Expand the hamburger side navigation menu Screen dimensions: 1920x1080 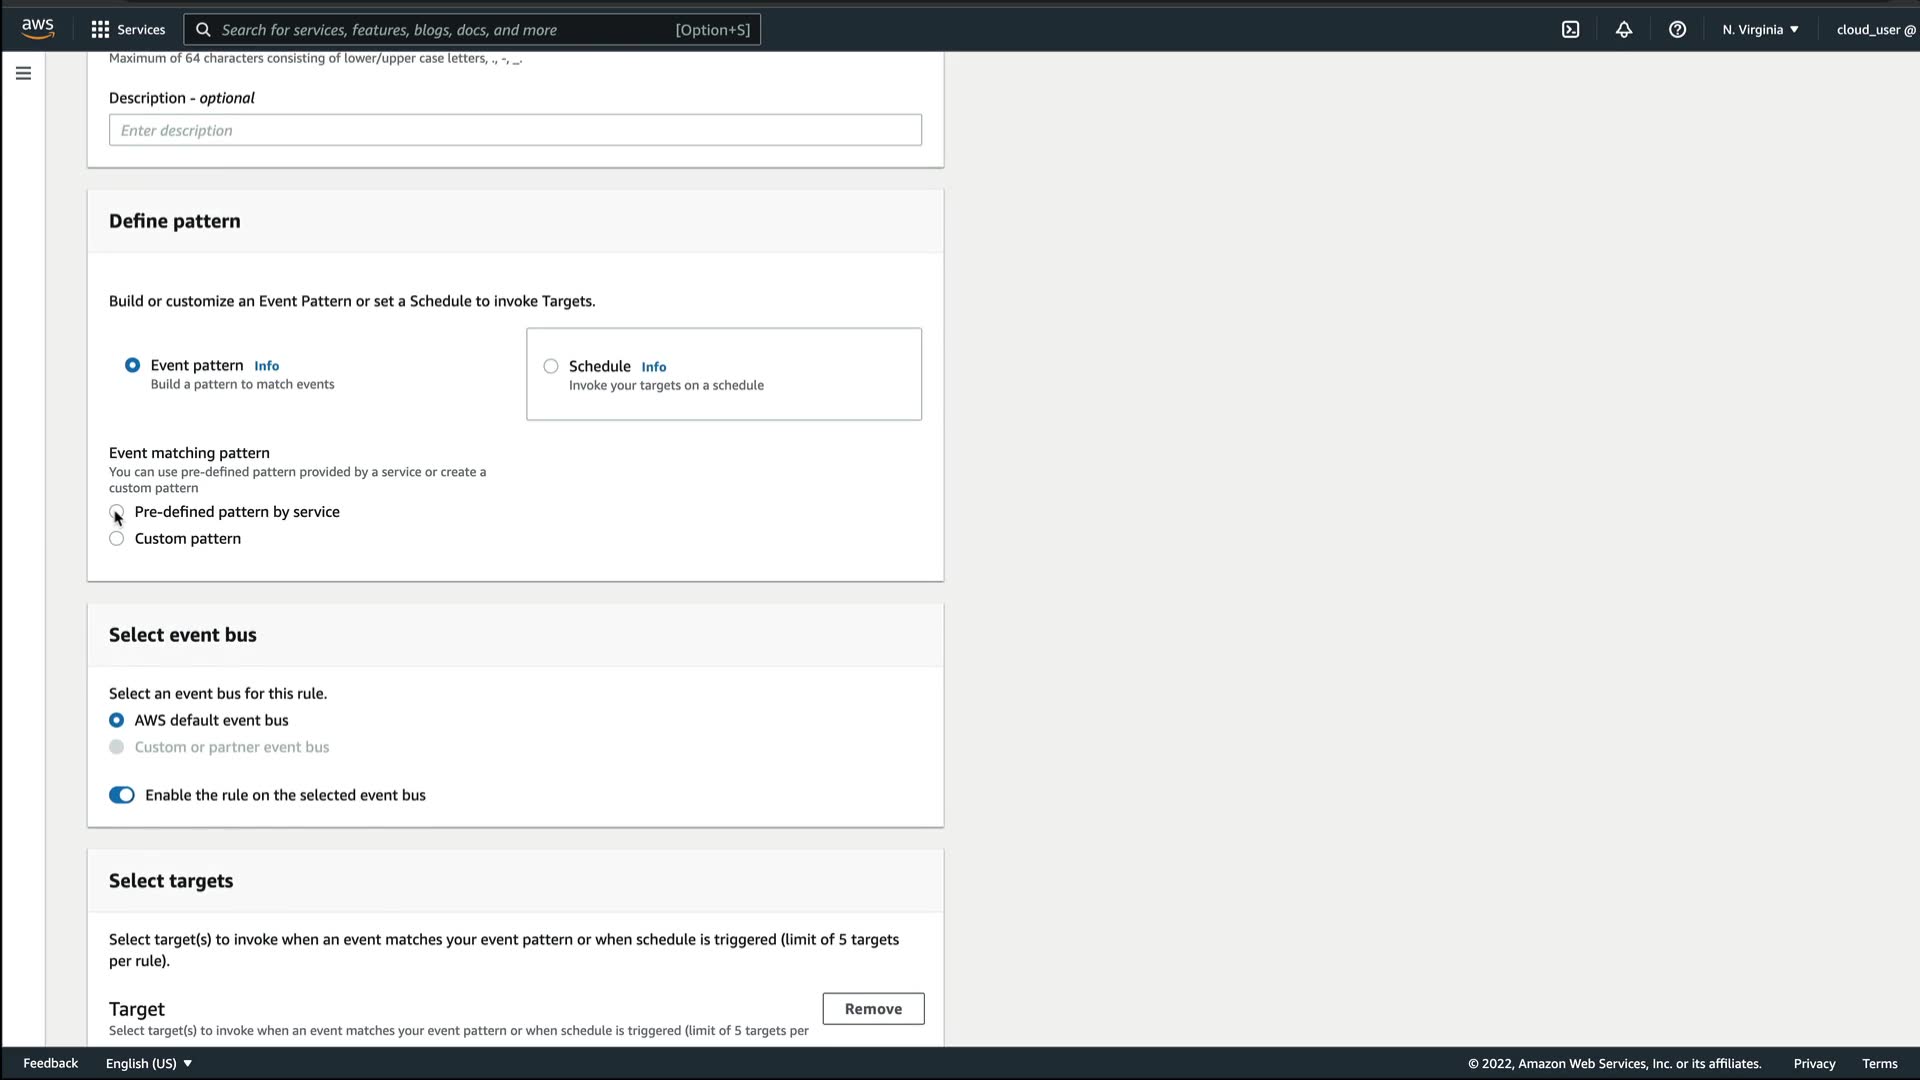[23, 73]
